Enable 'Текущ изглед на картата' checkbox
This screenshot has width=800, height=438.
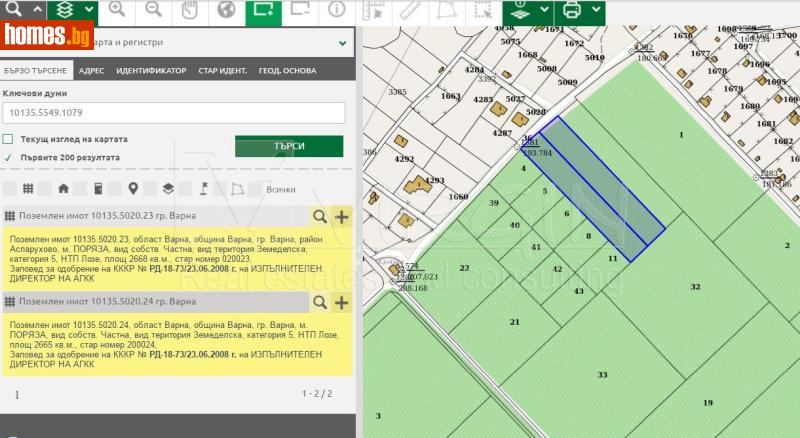(x=9, y=140)
